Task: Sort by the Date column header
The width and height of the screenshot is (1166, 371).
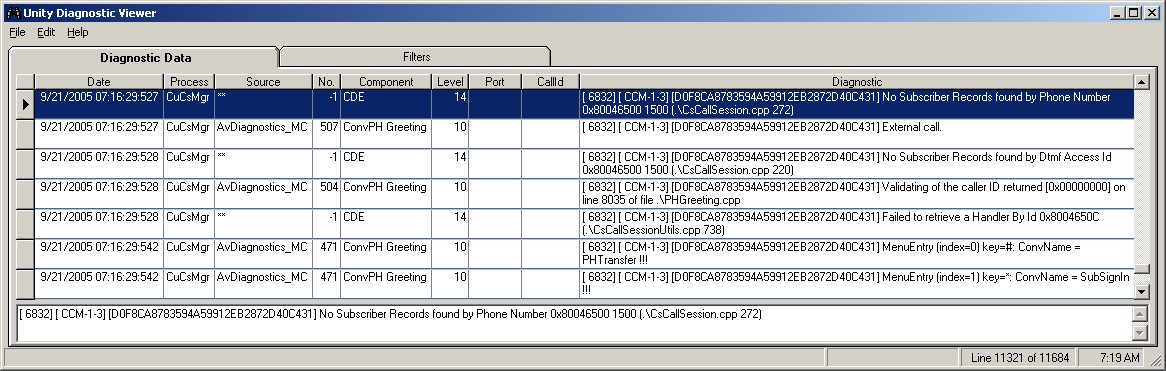Action: pyautogui.click(x=99, y=82)
